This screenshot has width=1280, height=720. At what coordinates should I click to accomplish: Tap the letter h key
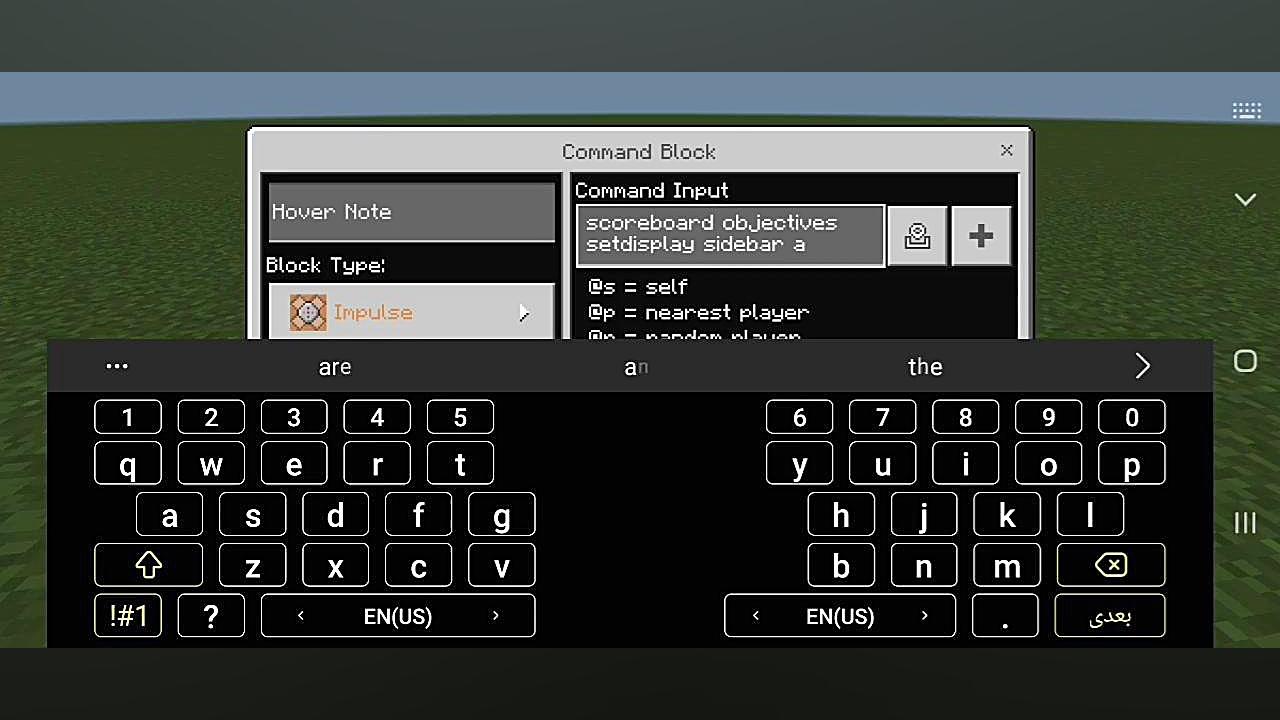click(x=841, y=515)
